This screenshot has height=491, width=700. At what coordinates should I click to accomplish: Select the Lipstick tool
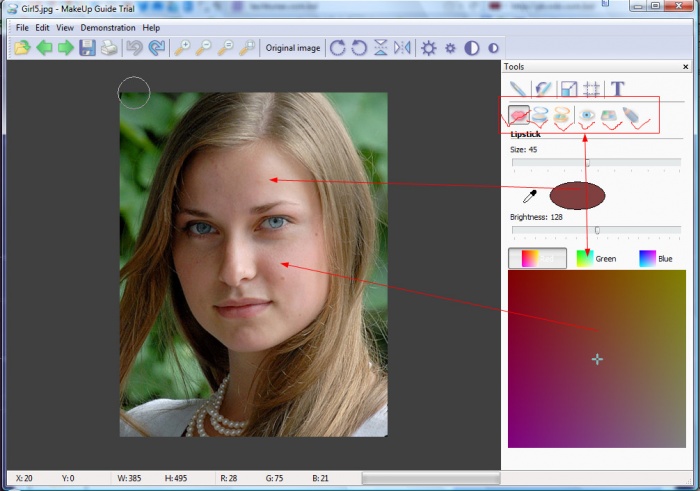point(519,116)
